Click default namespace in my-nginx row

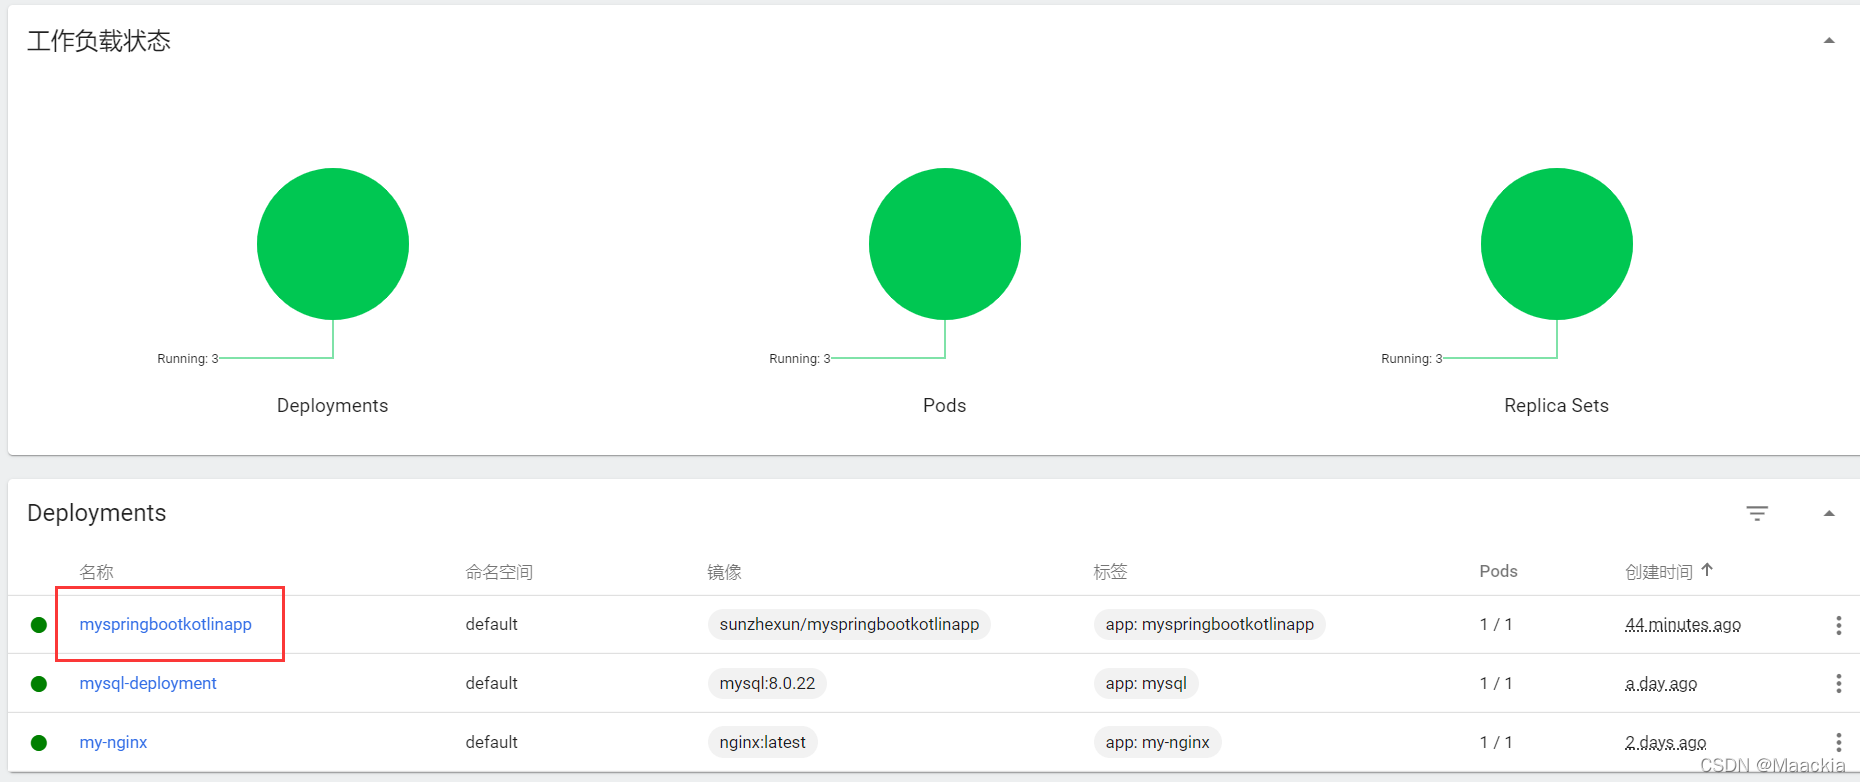point(492,742)
